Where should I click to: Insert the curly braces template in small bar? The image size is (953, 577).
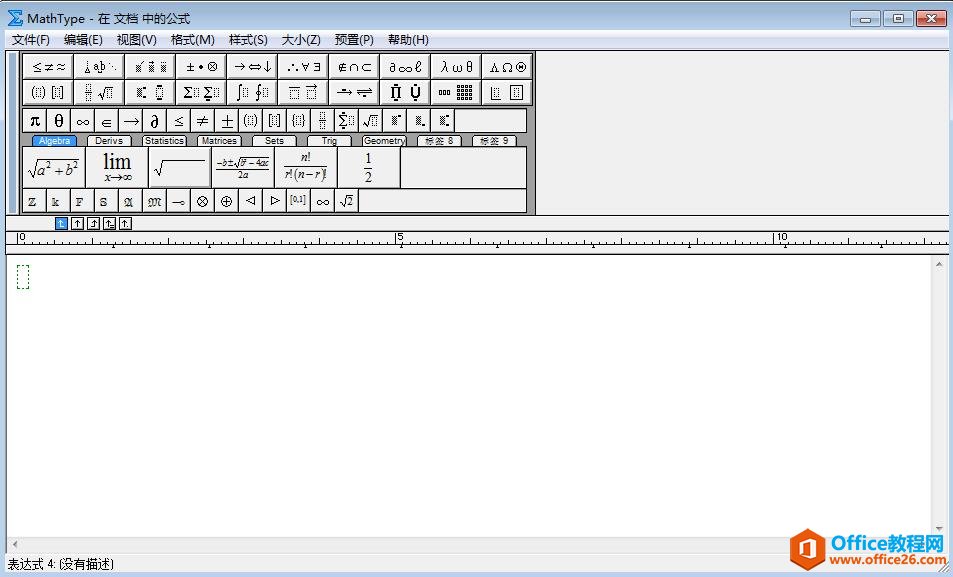click(298, 120)
